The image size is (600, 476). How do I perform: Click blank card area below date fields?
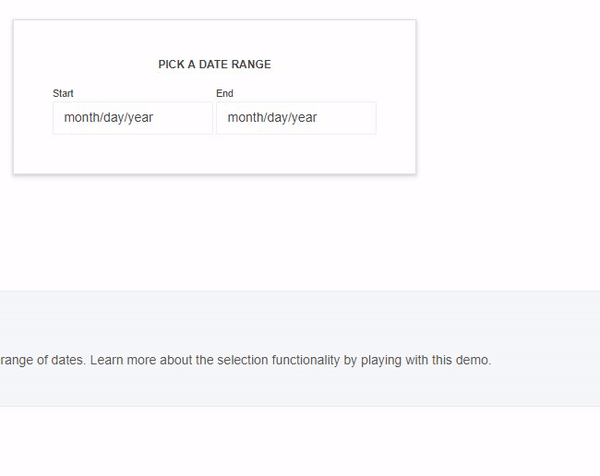pos(214,155)
